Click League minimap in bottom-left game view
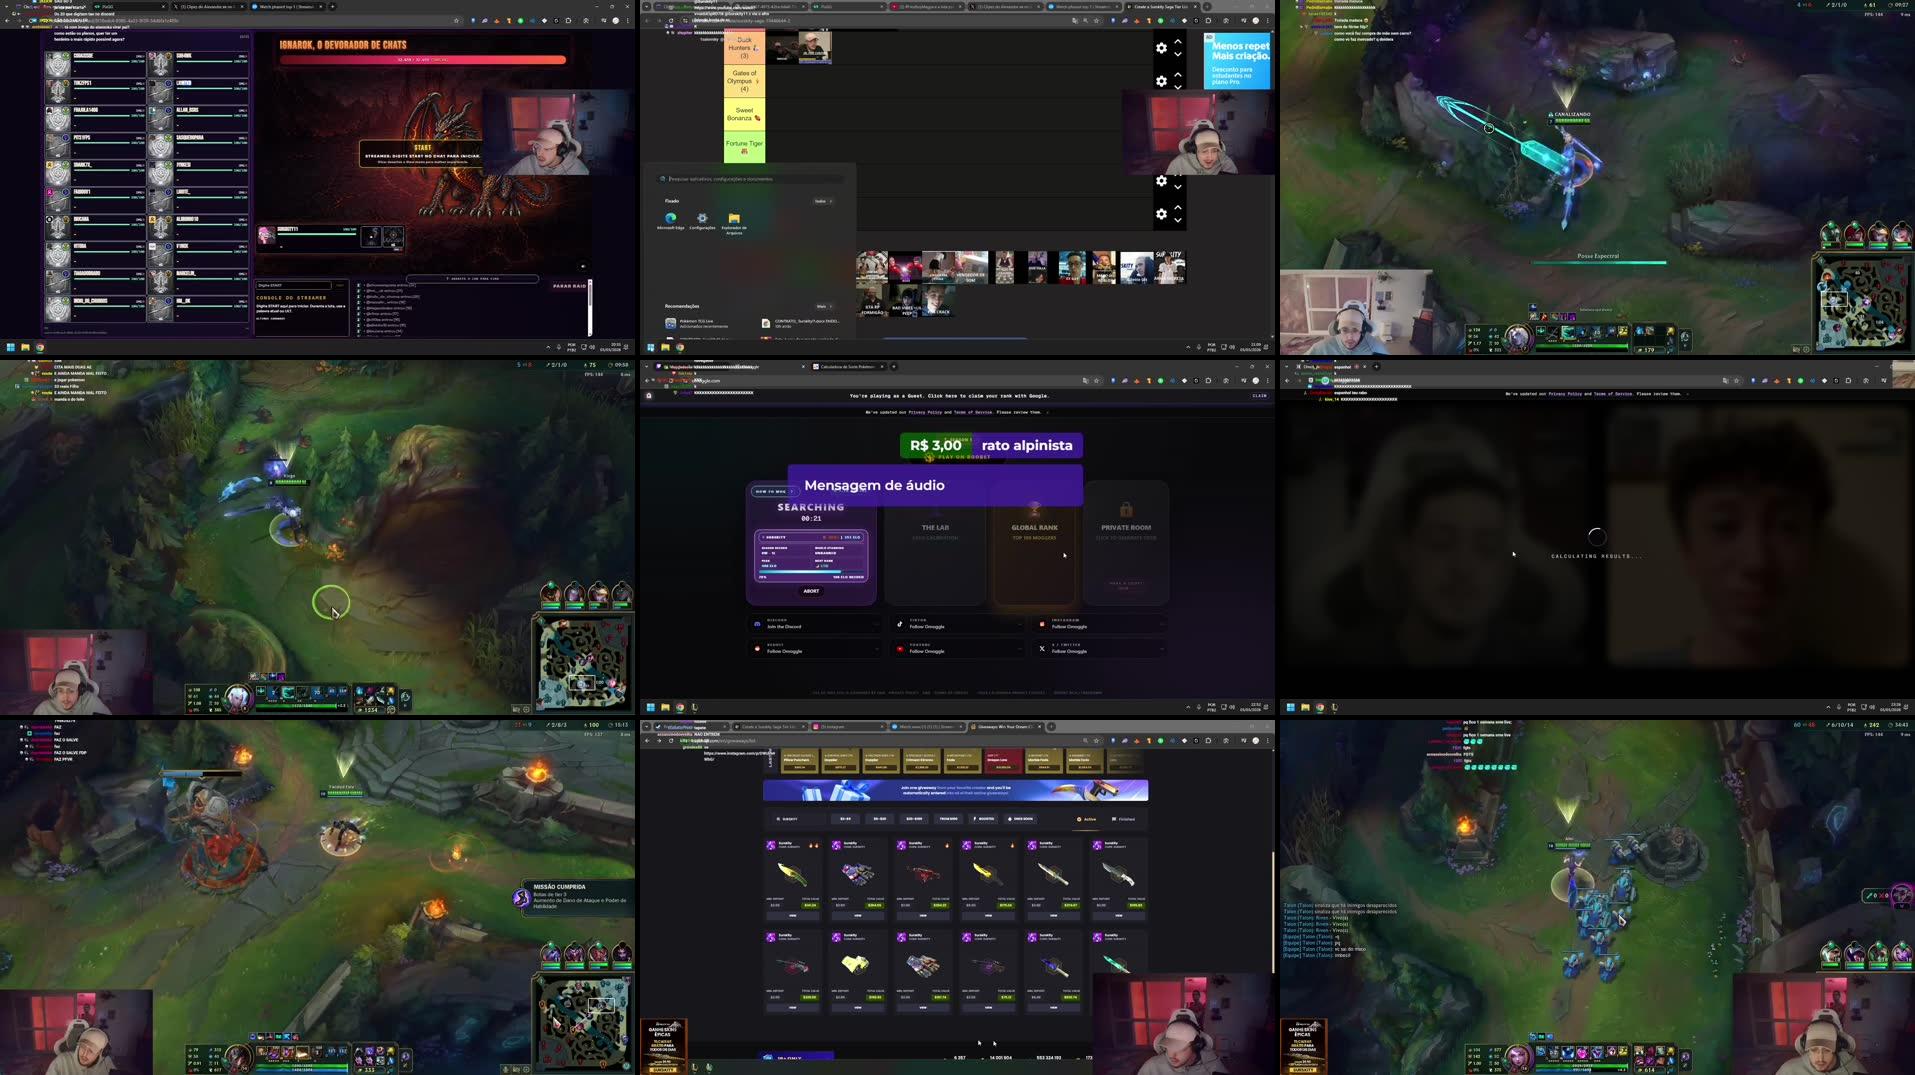Screen dimensions: 1915x1075 (x=583, y=1022)
